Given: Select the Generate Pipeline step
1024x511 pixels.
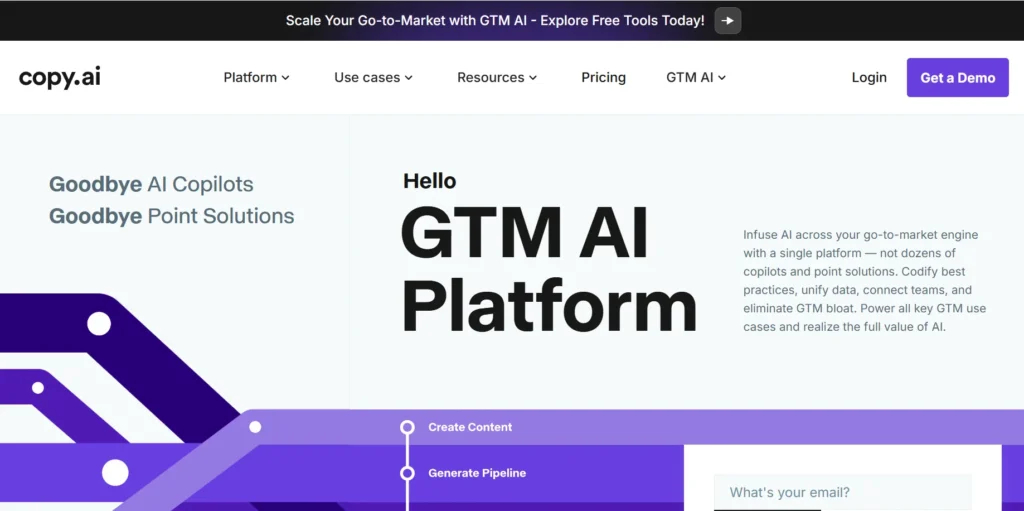Looking at the screenshot, I should (477, 473).
